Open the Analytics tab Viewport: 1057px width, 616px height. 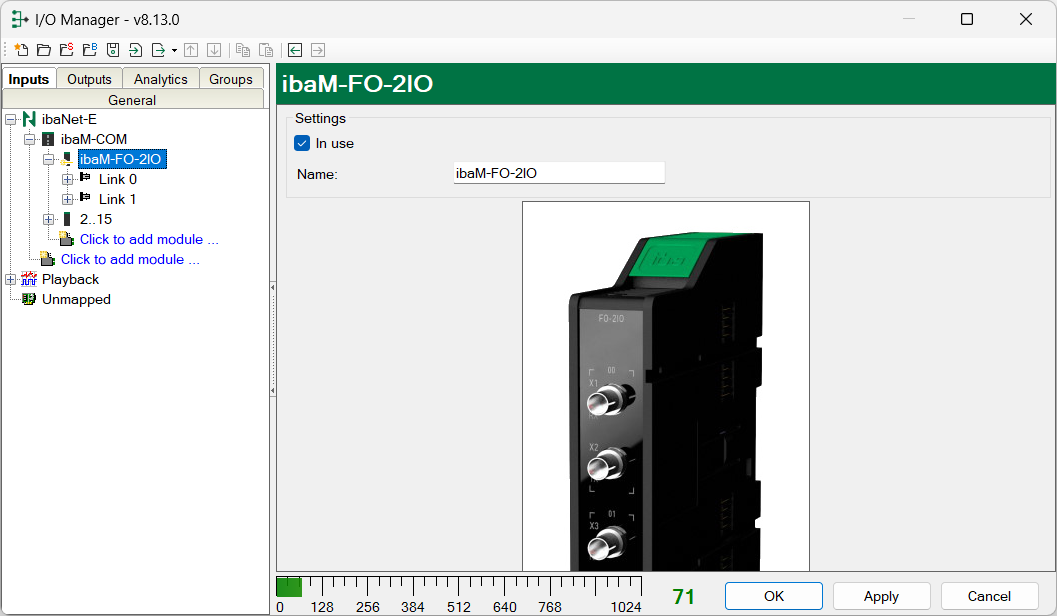pyautogui.click(x=160, y=79)
